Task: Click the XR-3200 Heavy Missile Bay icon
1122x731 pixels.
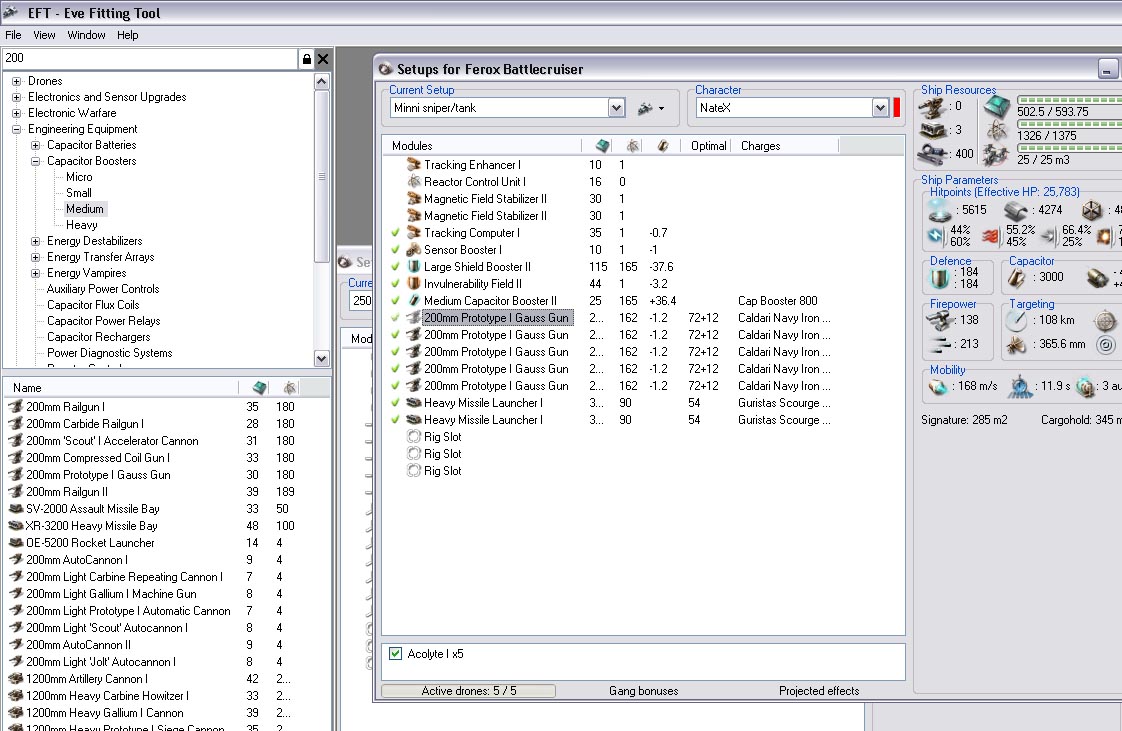Action: pos(15,526)
